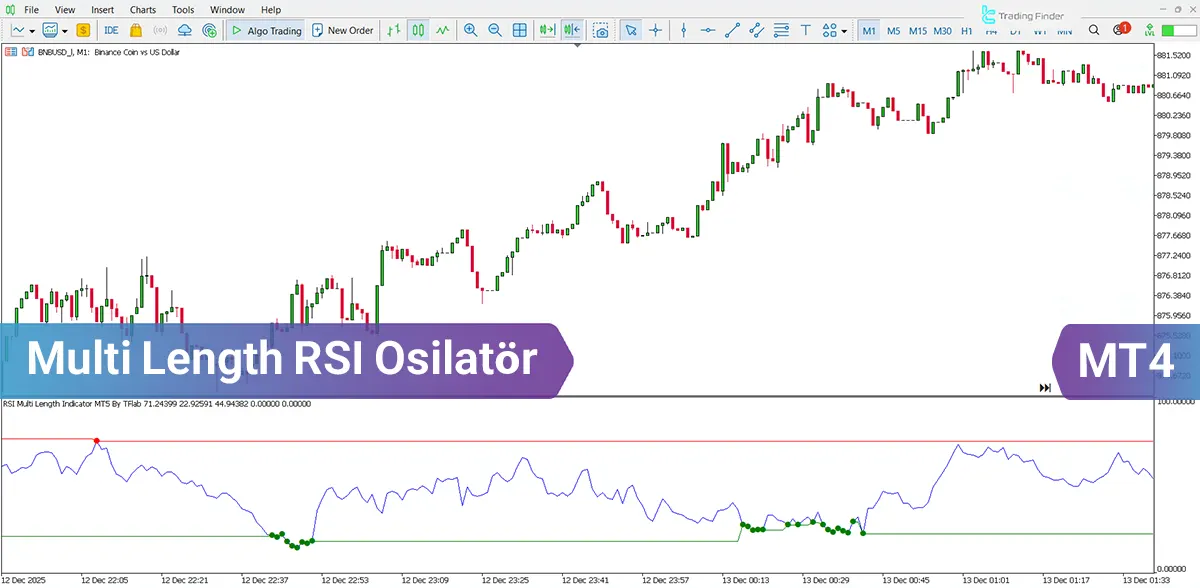Select the trendline drawing tool
The width and height of the screenshot is (1200, 588).
[x=731, y=30]
